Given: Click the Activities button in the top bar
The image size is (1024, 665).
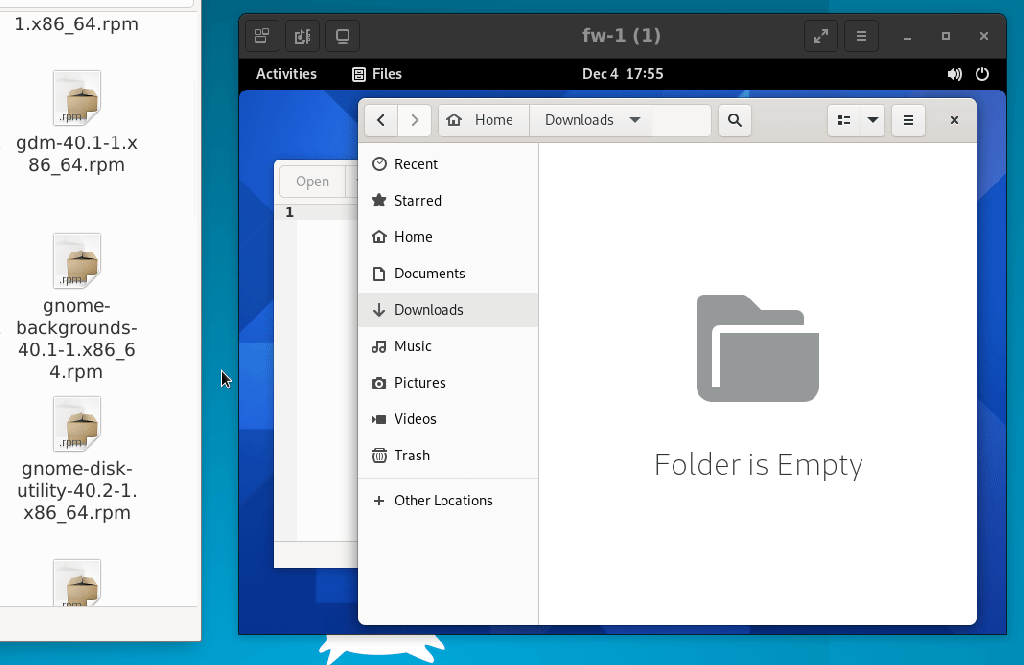Looking at the screenshot, I should [286, 74].
